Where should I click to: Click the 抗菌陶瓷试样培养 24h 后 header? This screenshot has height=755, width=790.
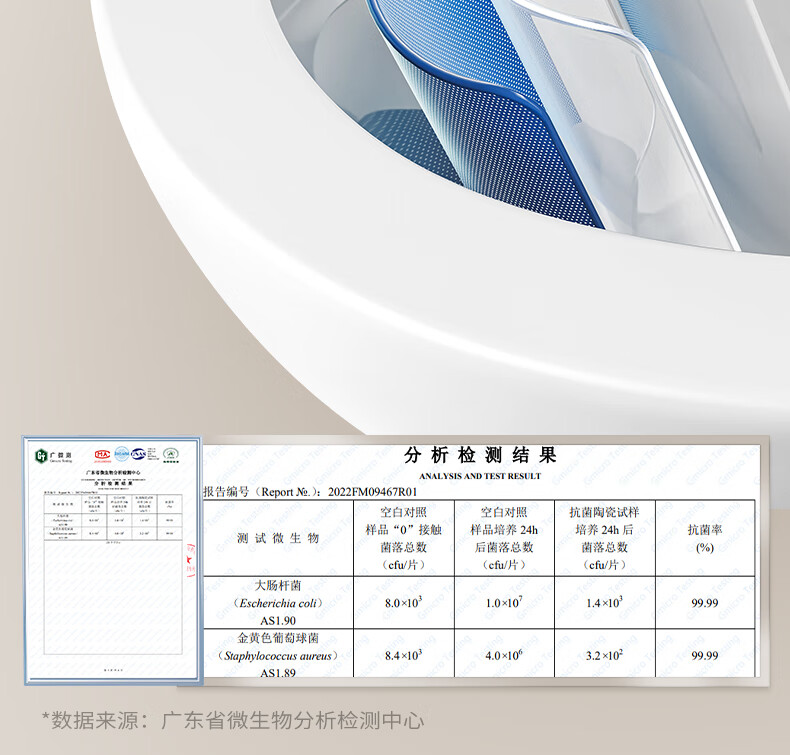pos(604,538)
